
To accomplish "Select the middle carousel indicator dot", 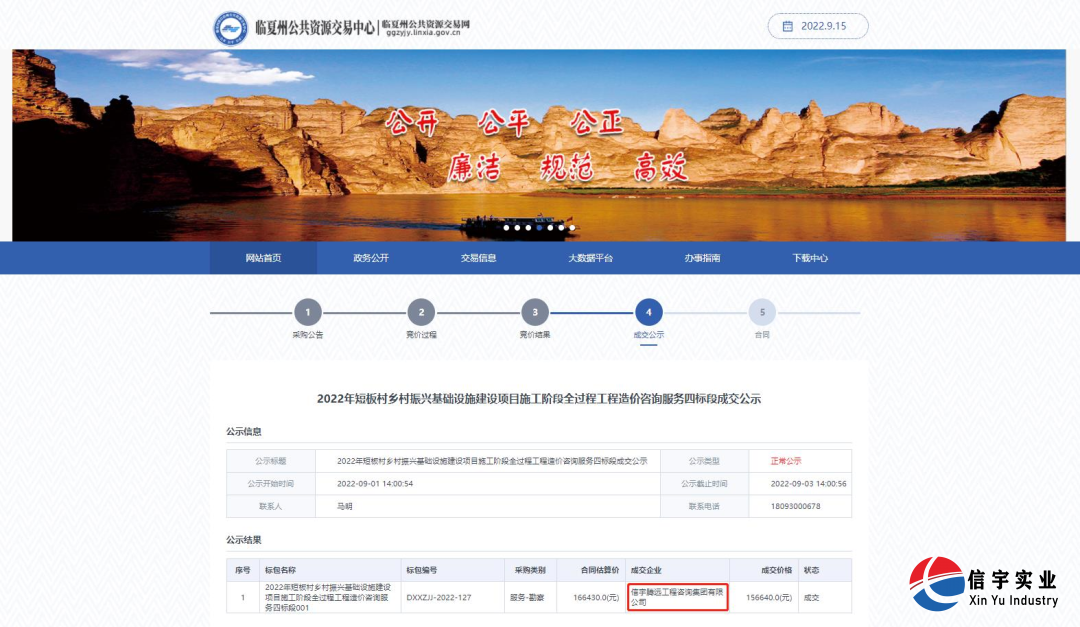I will point(540,227).
